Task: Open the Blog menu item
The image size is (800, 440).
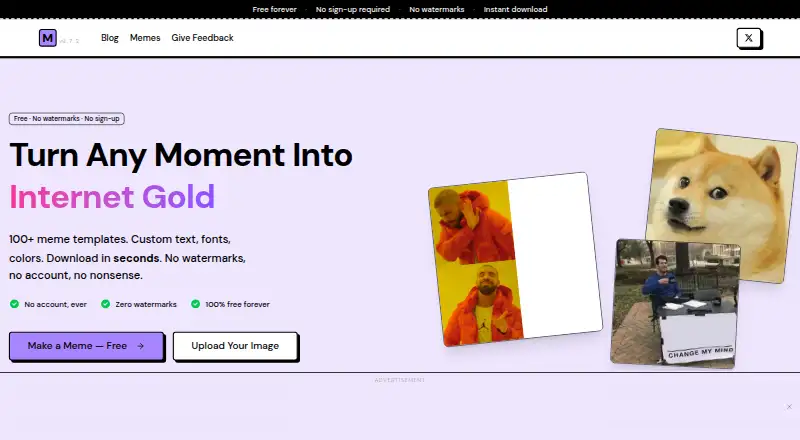Action: [110, 38]
